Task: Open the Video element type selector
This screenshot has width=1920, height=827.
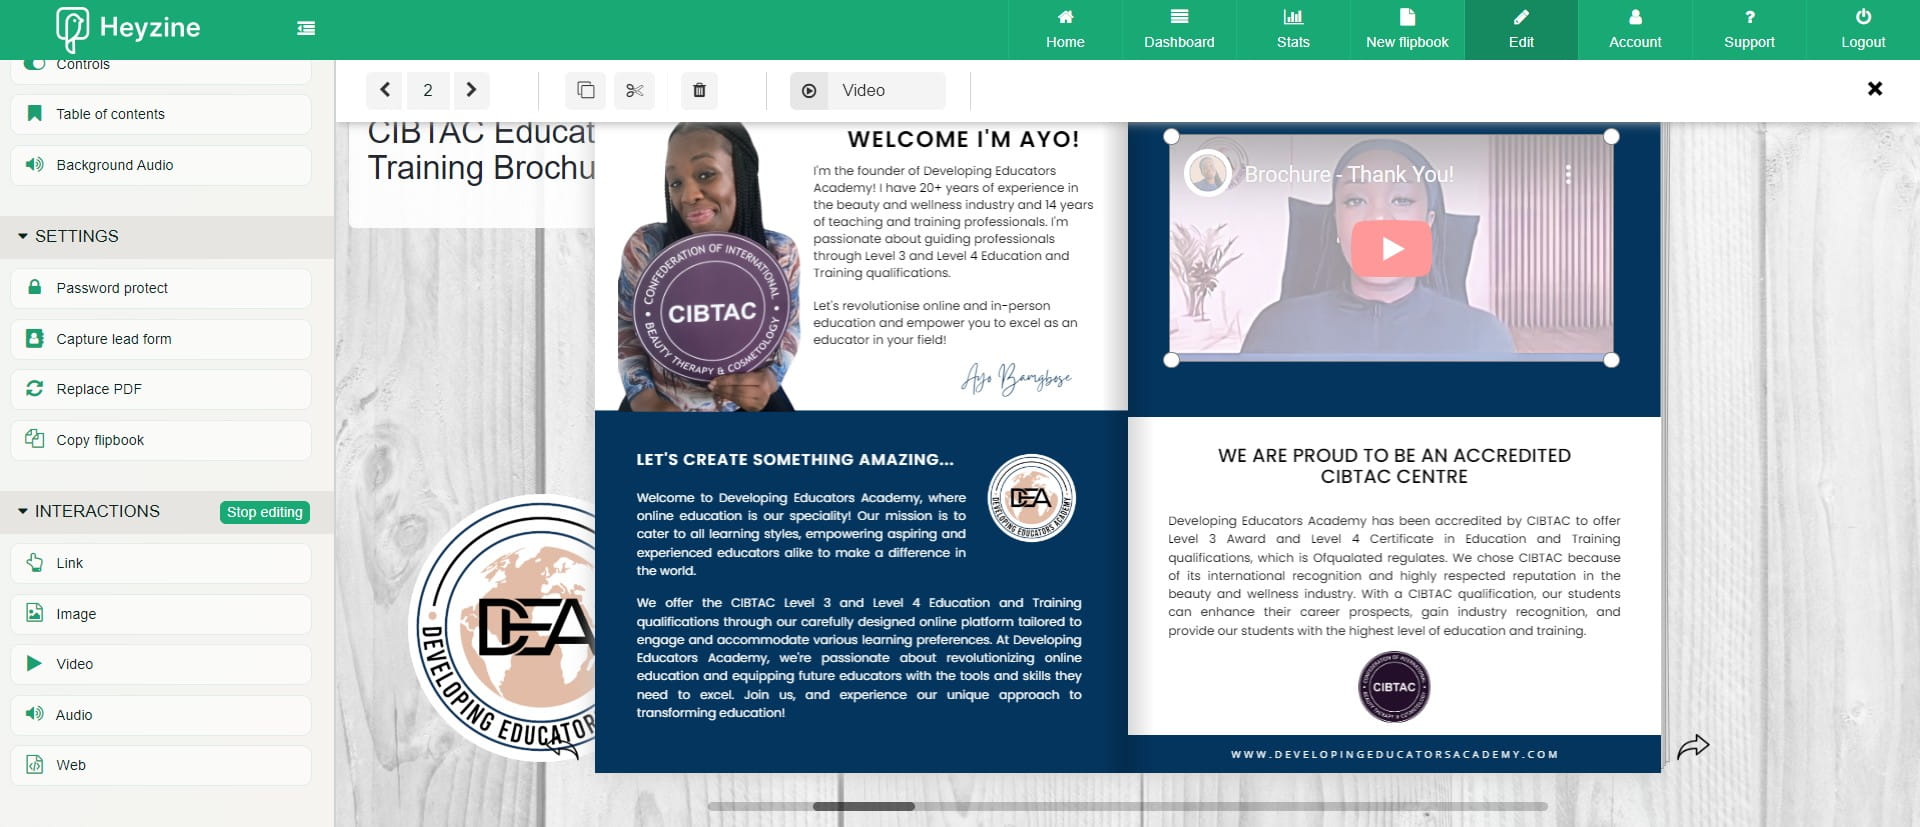Action: pyautogui.click(x=866, y=90)
